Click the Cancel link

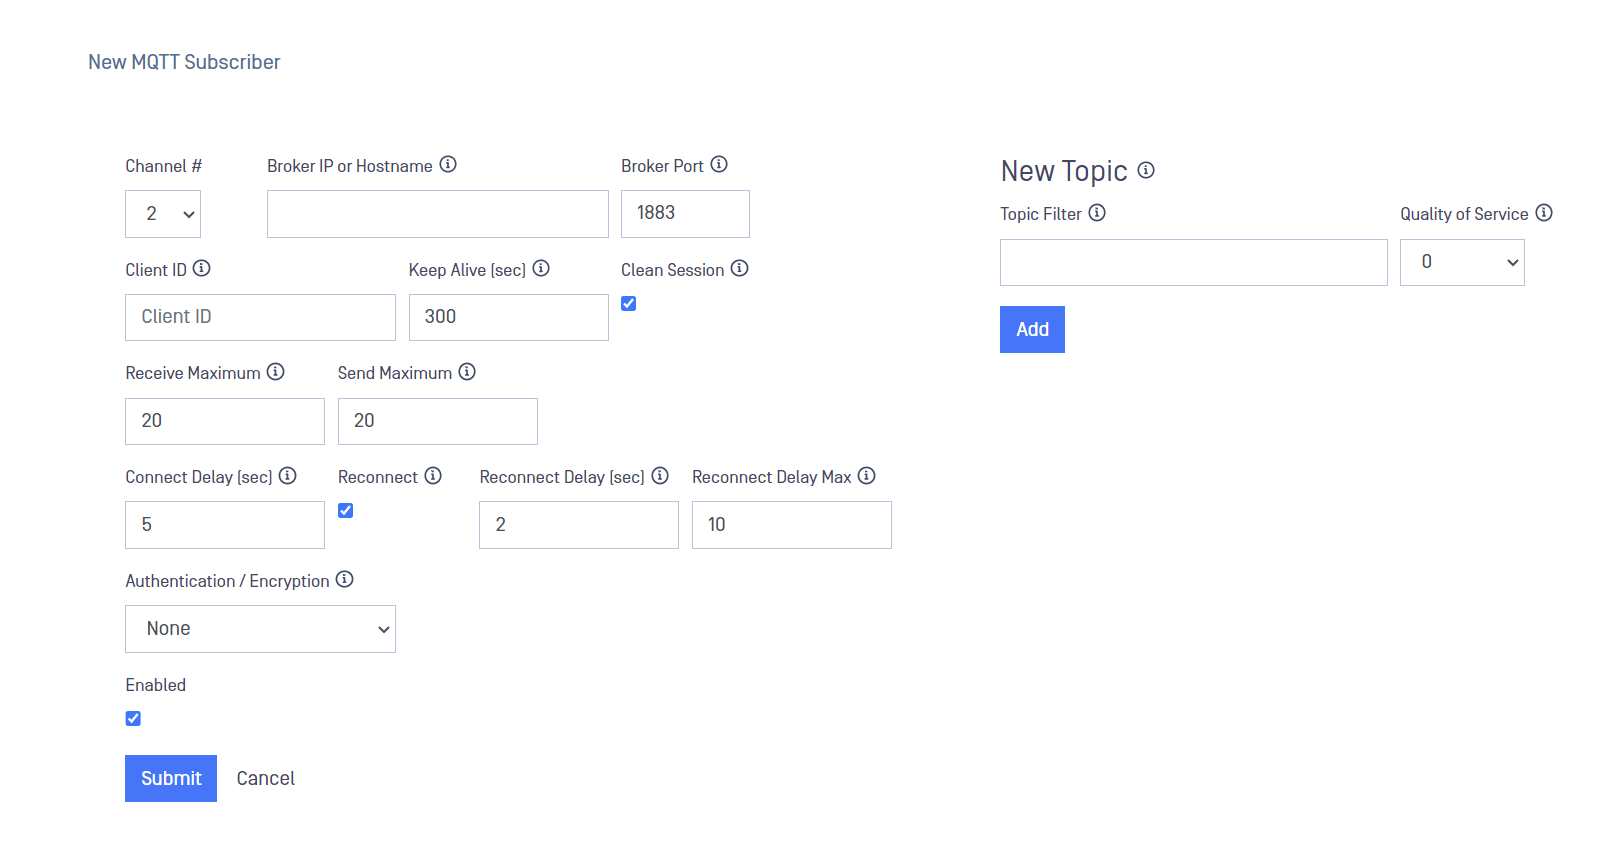266,778
